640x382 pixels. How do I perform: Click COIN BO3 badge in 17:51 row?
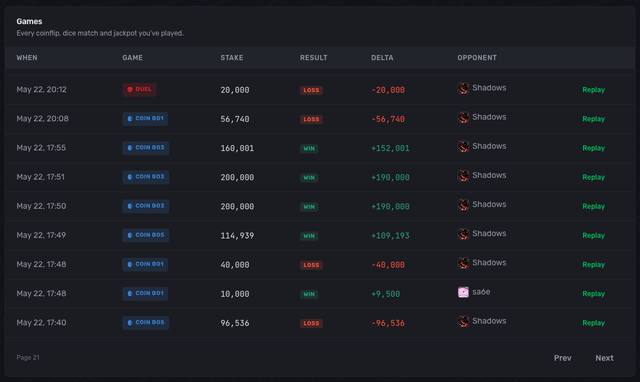coord(145,177)
